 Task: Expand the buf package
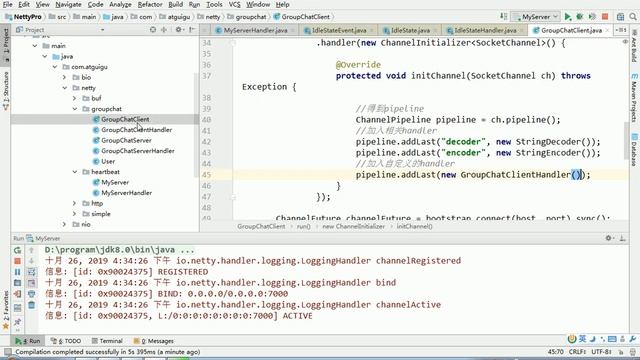click(74, 98)
